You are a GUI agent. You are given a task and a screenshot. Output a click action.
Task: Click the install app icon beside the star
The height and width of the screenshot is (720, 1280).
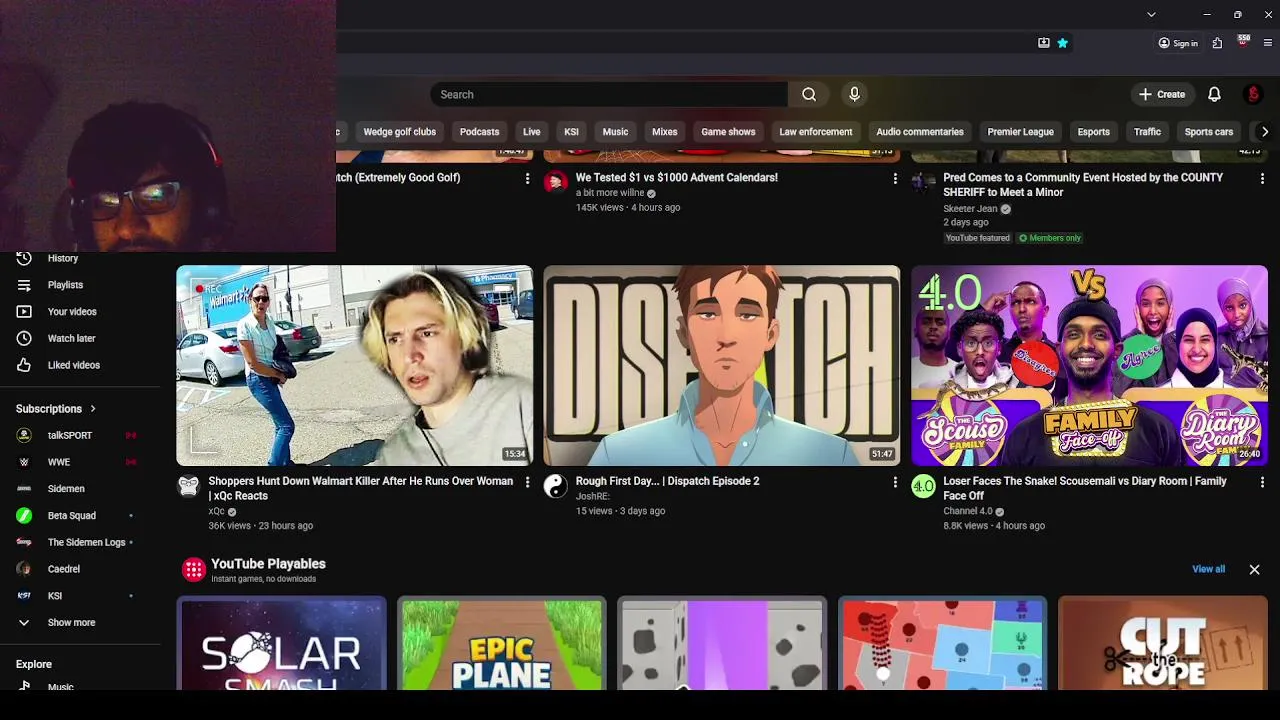[x=1043, y=43]
